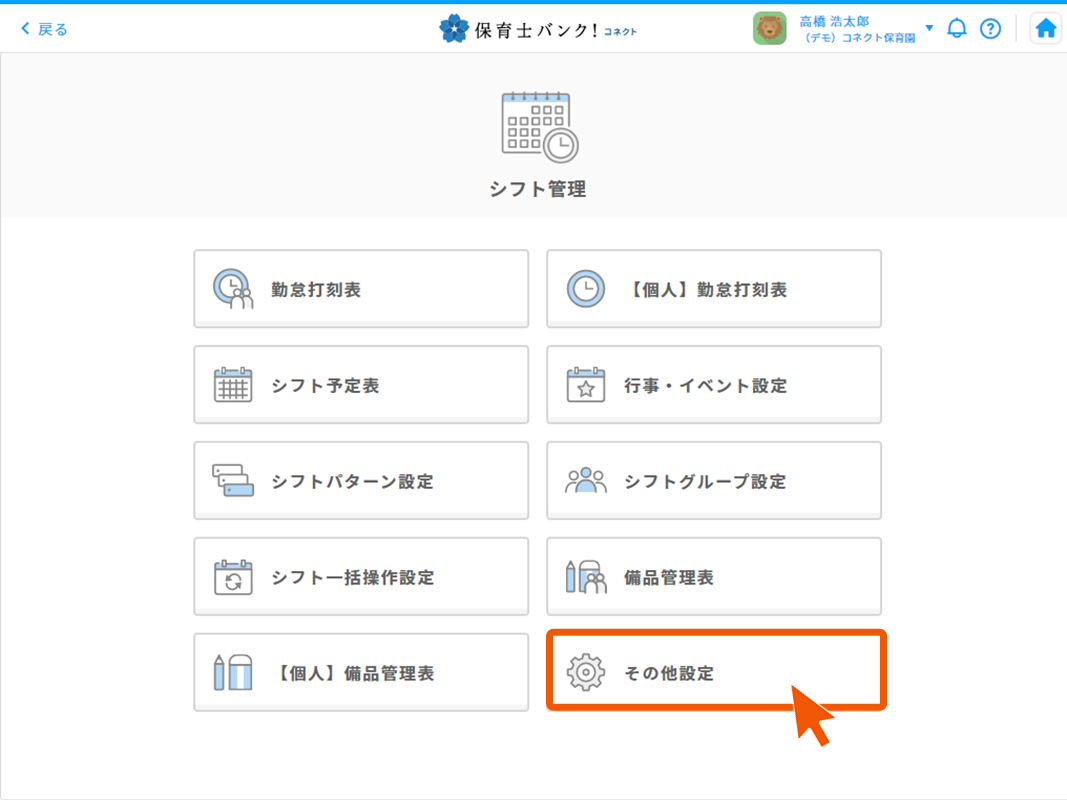Click the home icon in header
This screenshot has height=800, width=1067.
click(1045, 28)
